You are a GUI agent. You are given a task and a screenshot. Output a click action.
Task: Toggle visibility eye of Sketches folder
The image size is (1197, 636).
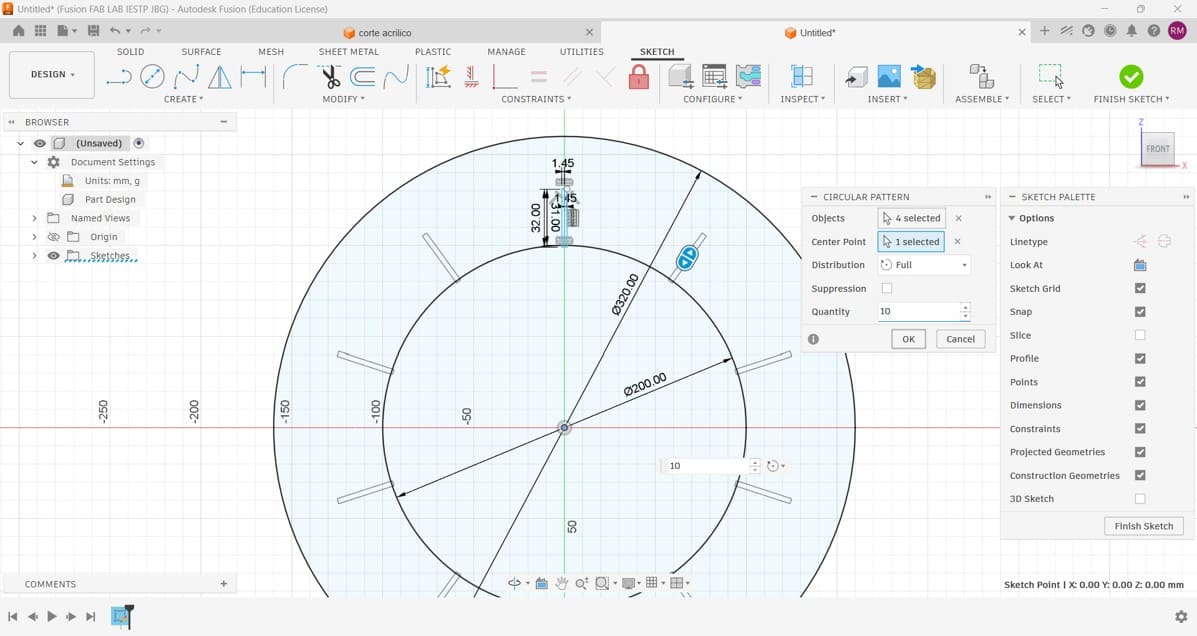pyautogui.click(x=53, y=256)
